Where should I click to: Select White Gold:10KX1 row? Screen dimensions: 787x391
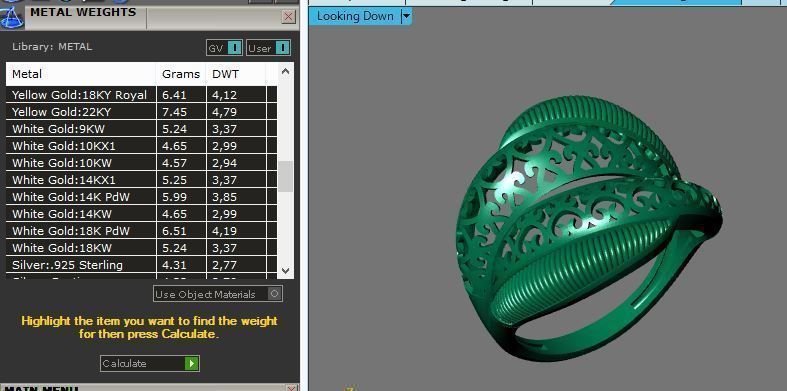[141, 146]
